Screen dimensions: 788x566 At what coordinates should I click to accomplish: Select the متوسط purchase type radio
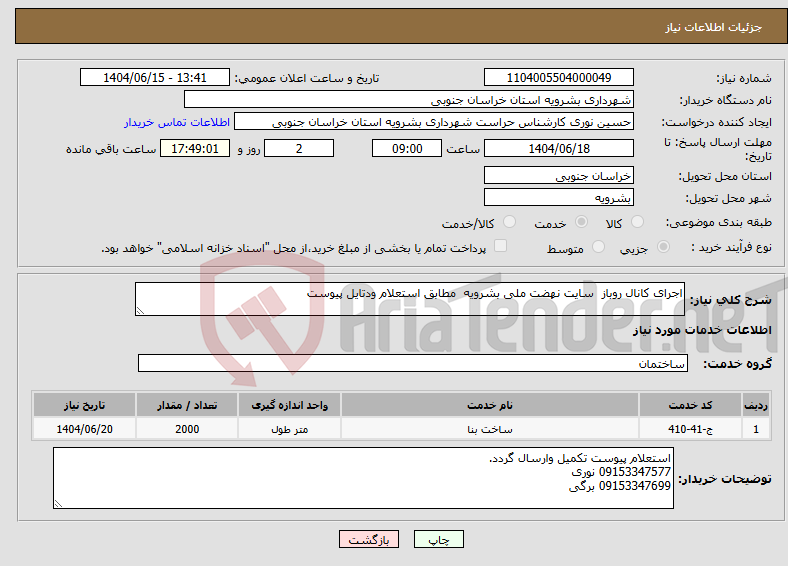(599, 246)
